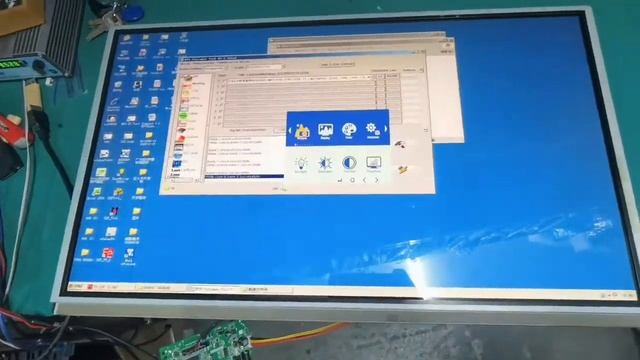This screenshot has height=360, width=640.
Task: Click the OSD enter/return key hint icon
Action: coord(340,180)
